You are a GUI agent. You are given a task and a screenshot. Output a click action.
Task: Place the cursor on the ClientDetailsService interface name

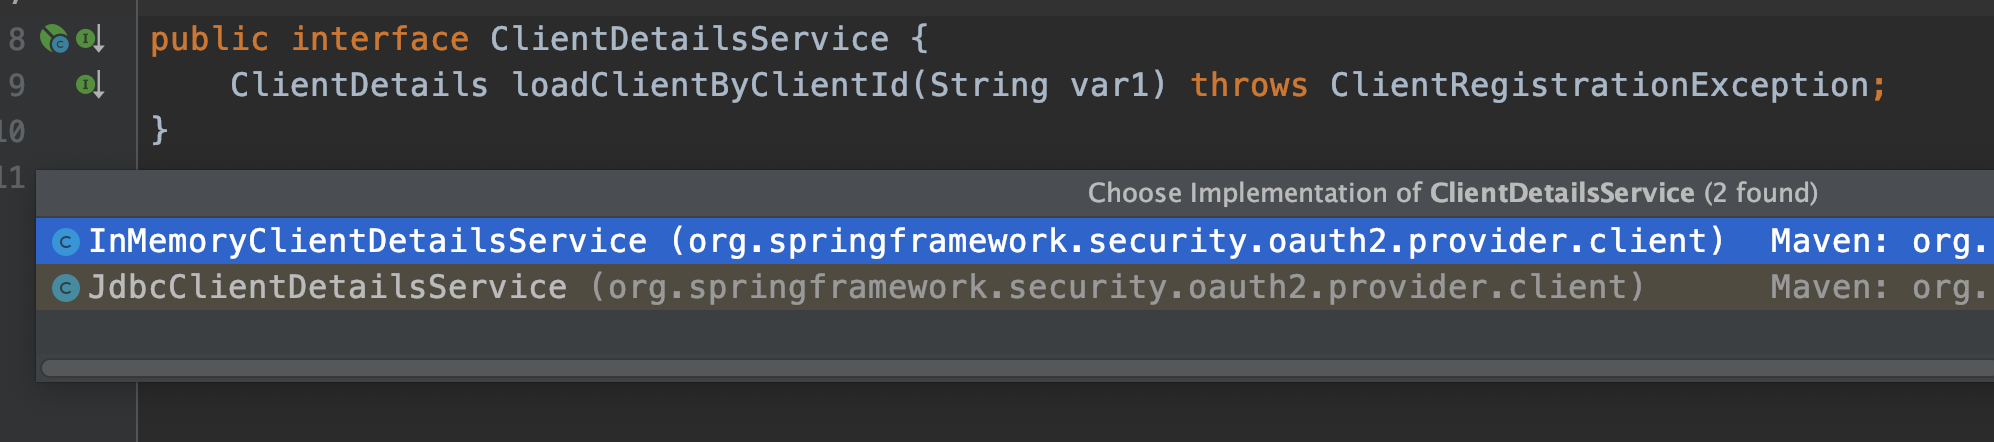(689, 39)
